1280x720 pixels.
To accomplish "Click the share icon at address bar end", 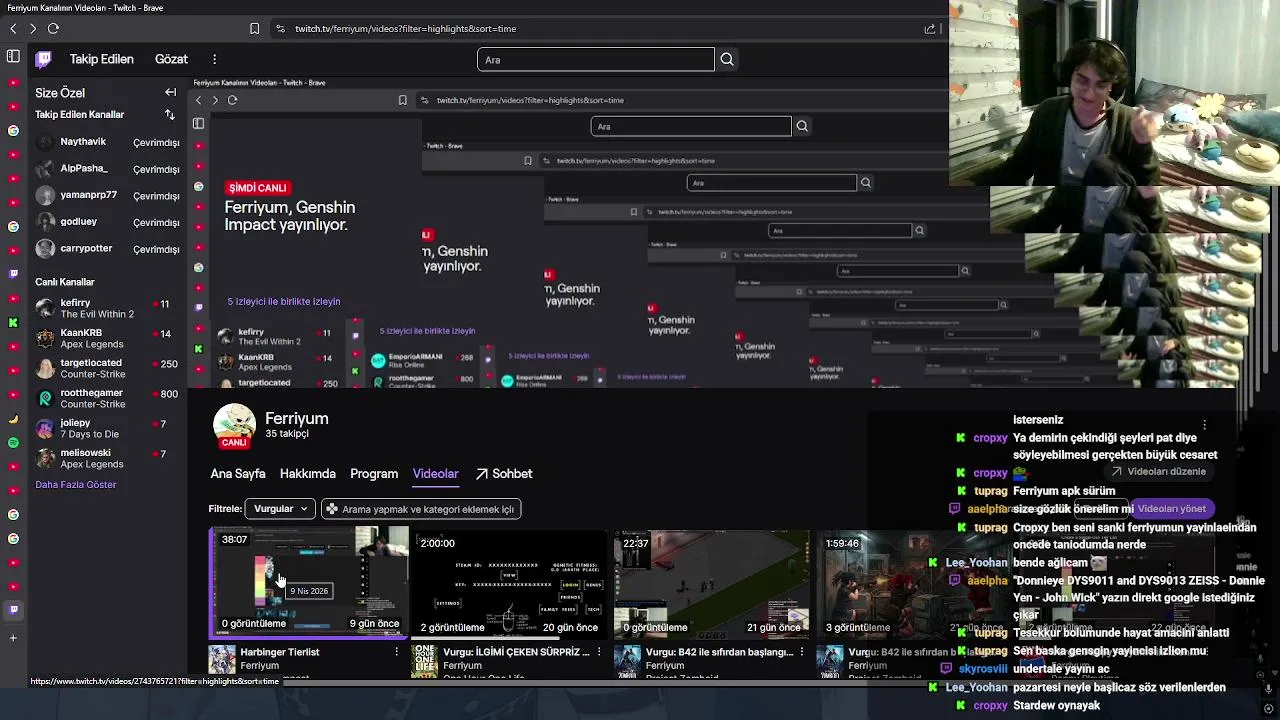I will (x=930, y=29).
